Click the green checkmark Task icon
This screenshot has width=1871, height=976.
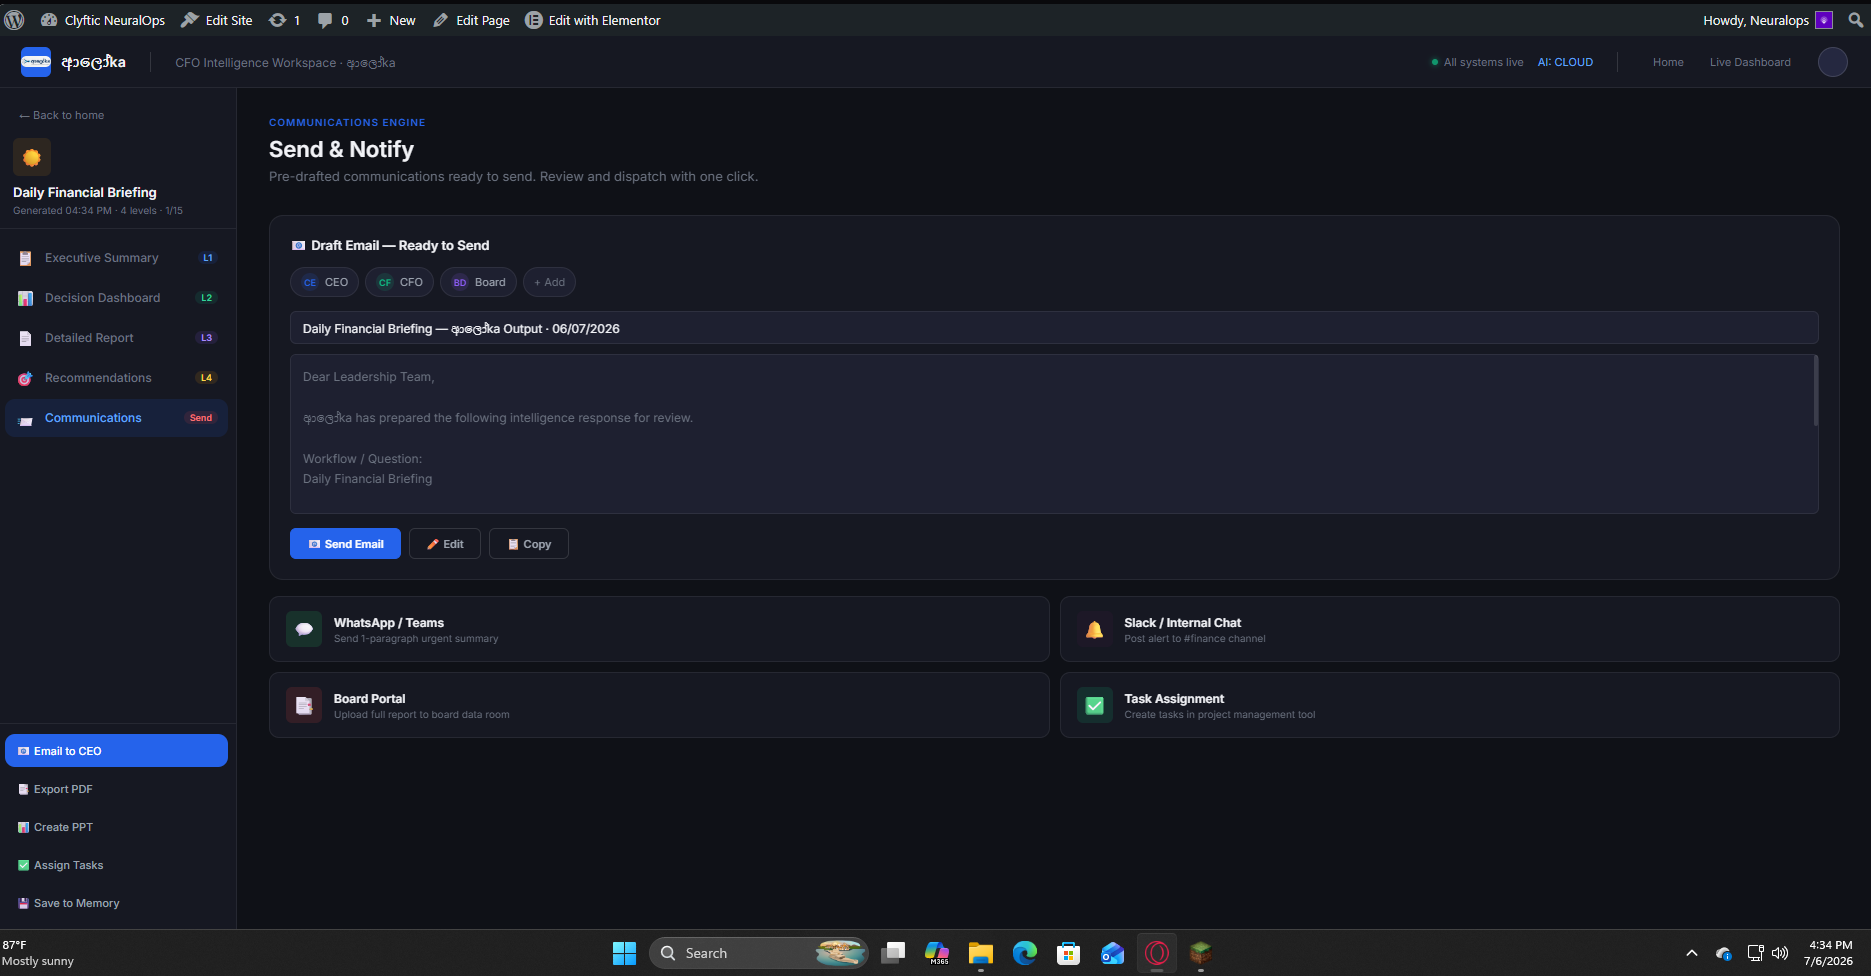1094,705
